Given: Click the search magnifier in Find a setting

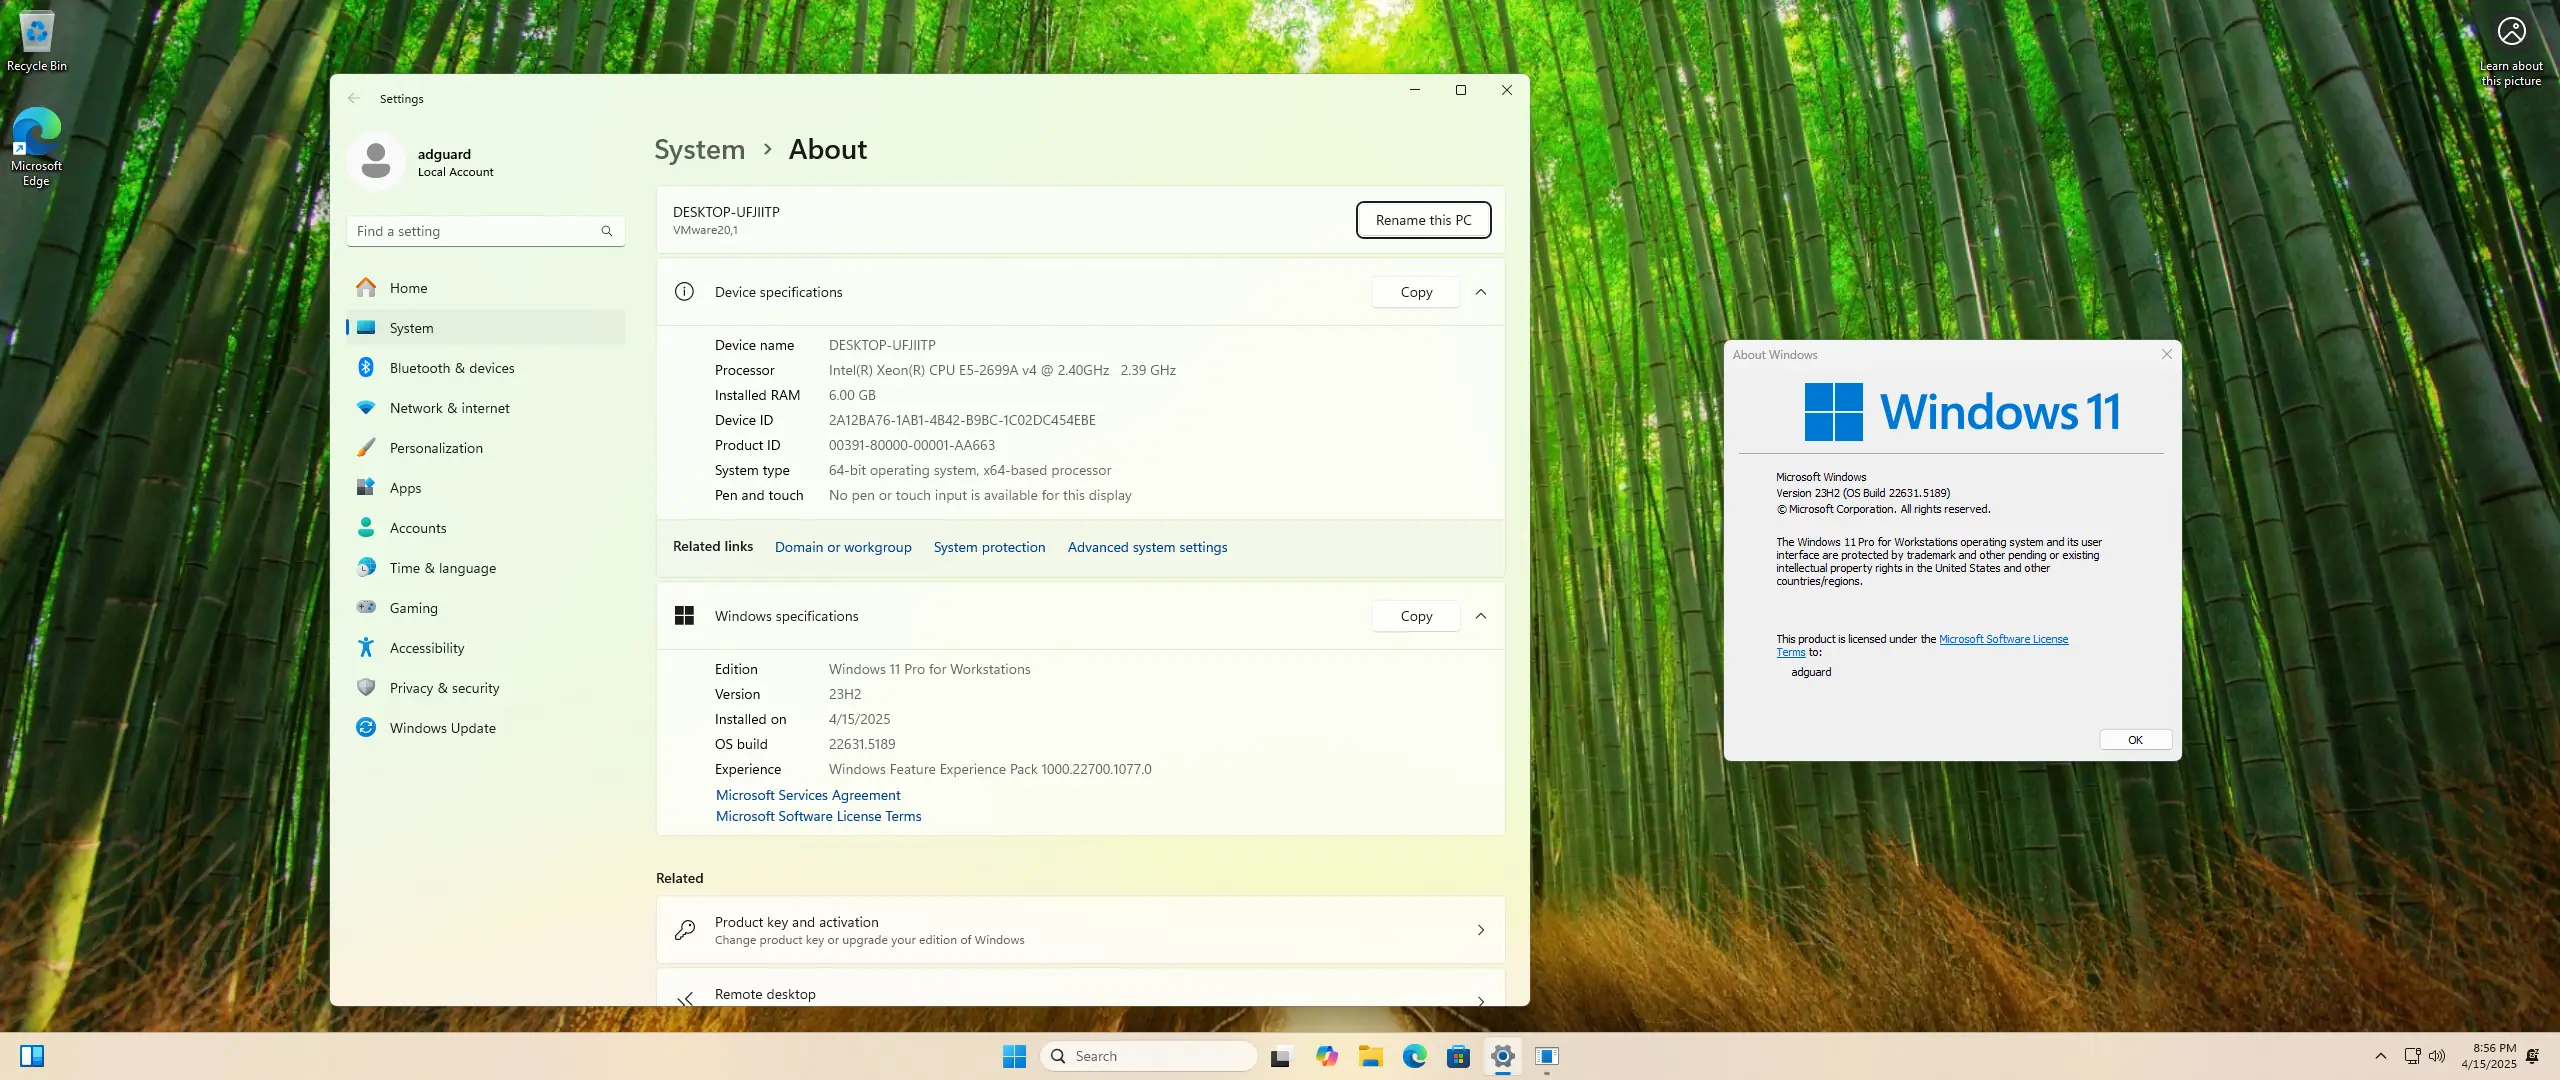Looking at the screenshot, I should [606, 231].
